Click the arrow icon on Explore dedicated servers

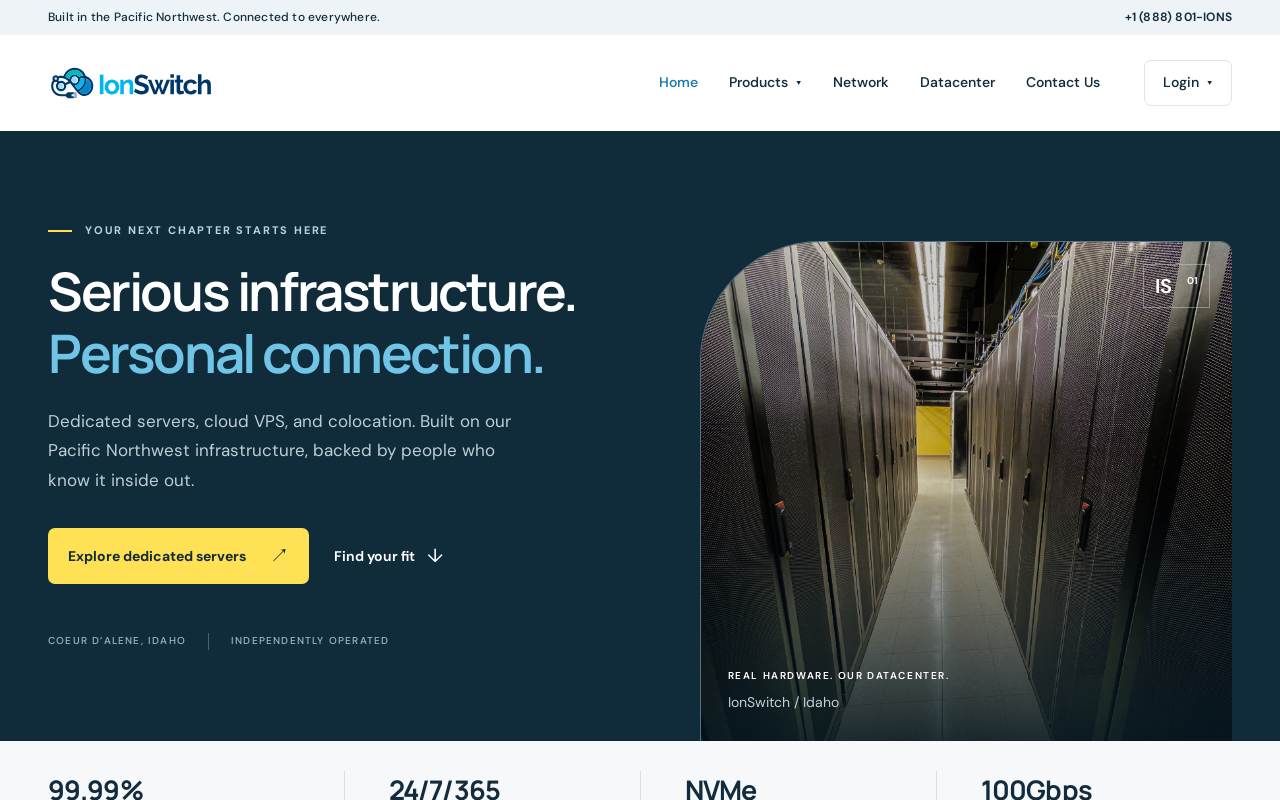click(x=279, y=555)
